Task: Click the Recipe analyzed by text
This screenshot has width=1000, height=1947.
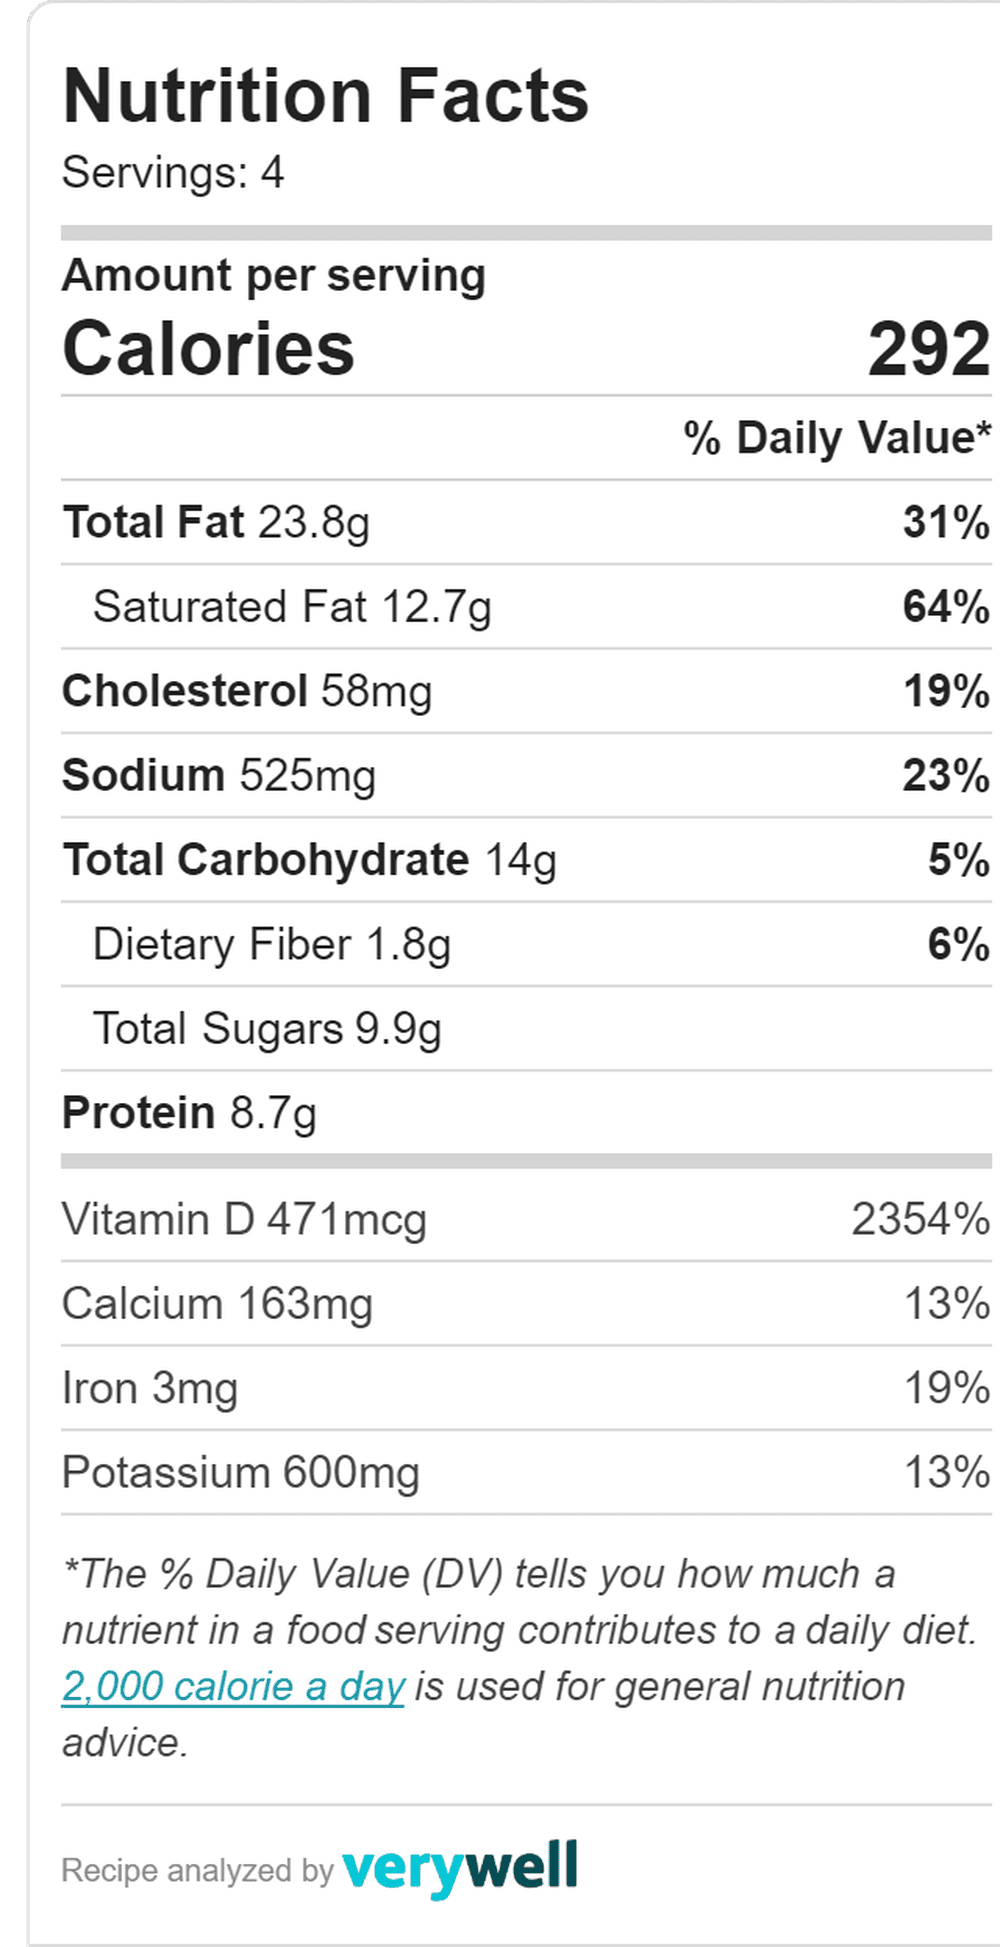Action: (x=197, y=1871)
